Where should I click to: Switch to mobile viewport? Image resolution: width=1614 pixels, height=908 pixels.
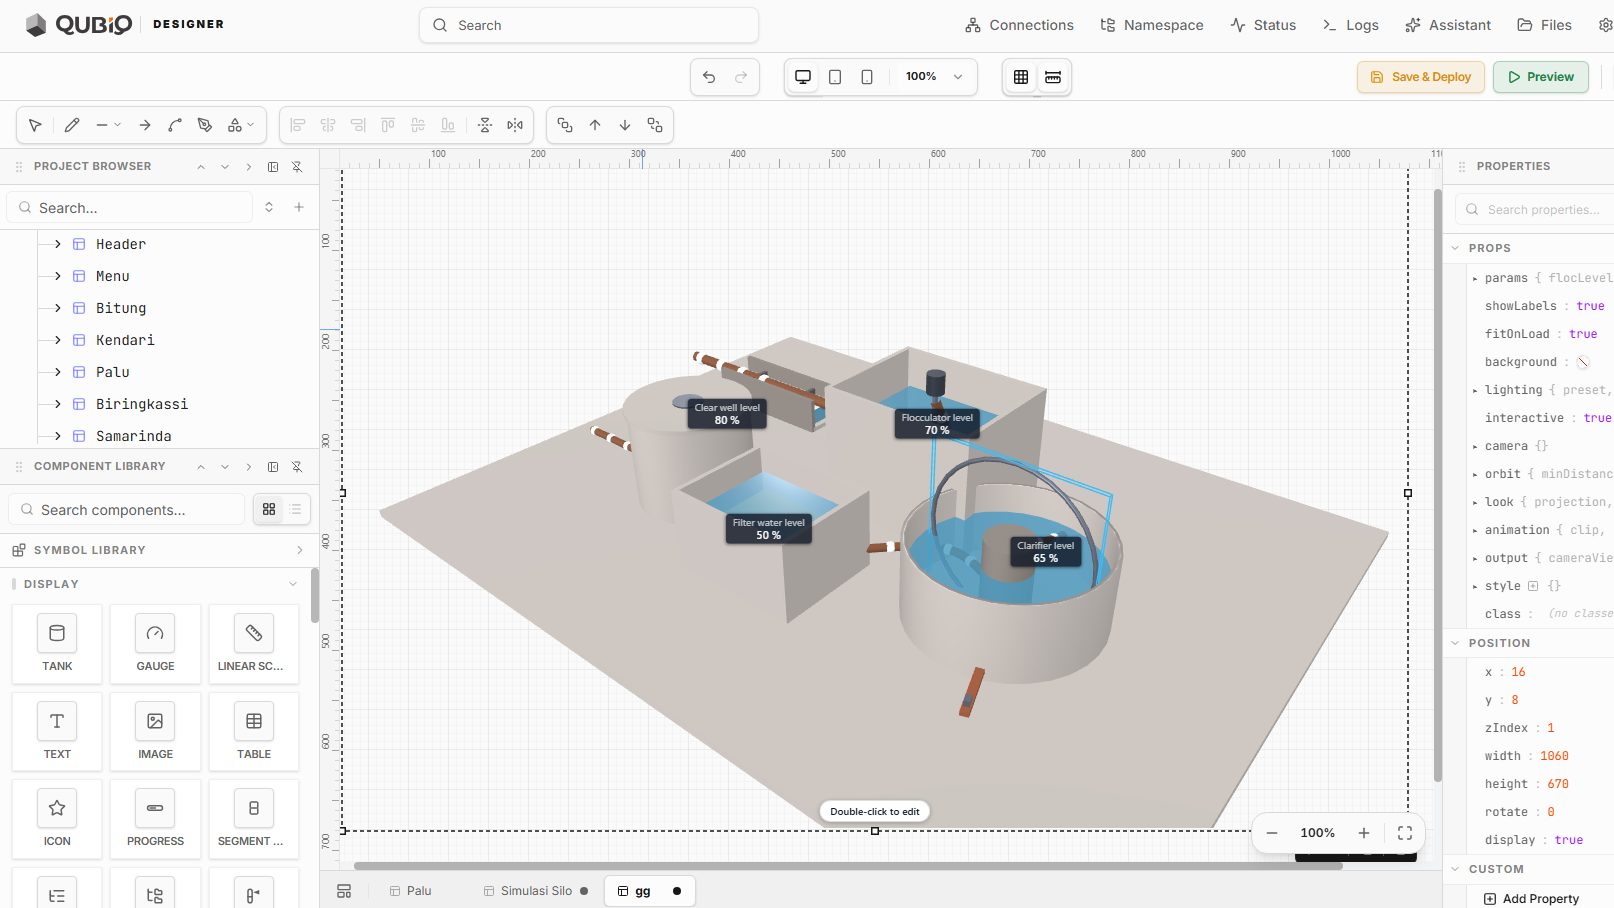[x=867, y=77]
